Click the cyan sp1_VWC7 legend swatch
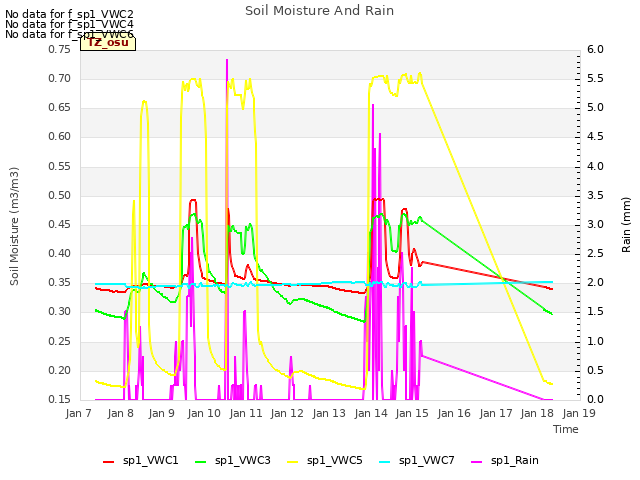This screenshot has height=480, width=640. (x=384, y=462)
